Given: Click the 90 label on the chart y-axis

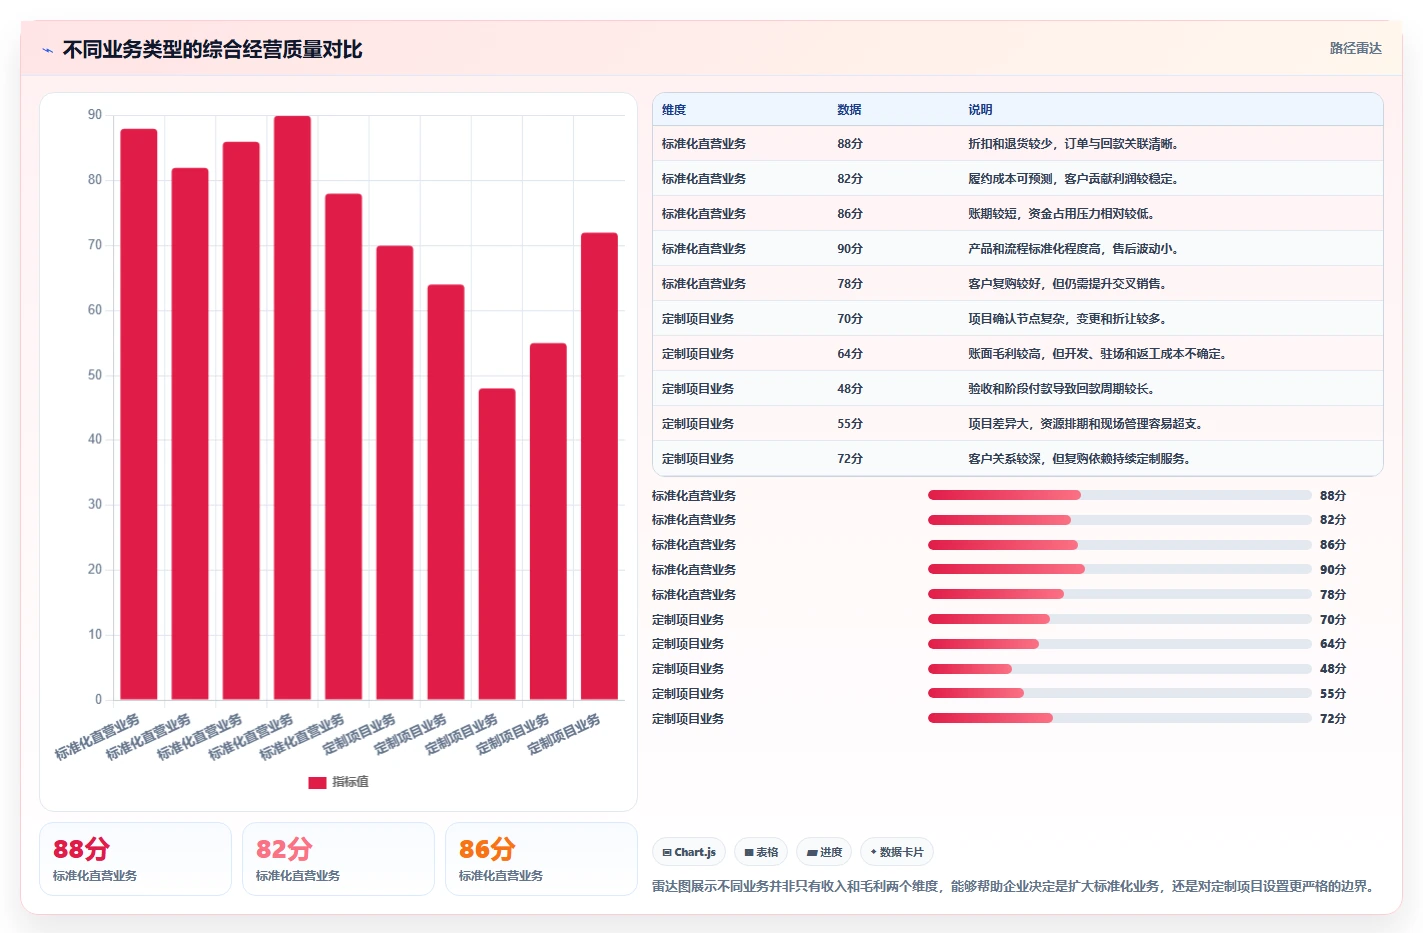Looking at the screenshot, I should 95,115.
